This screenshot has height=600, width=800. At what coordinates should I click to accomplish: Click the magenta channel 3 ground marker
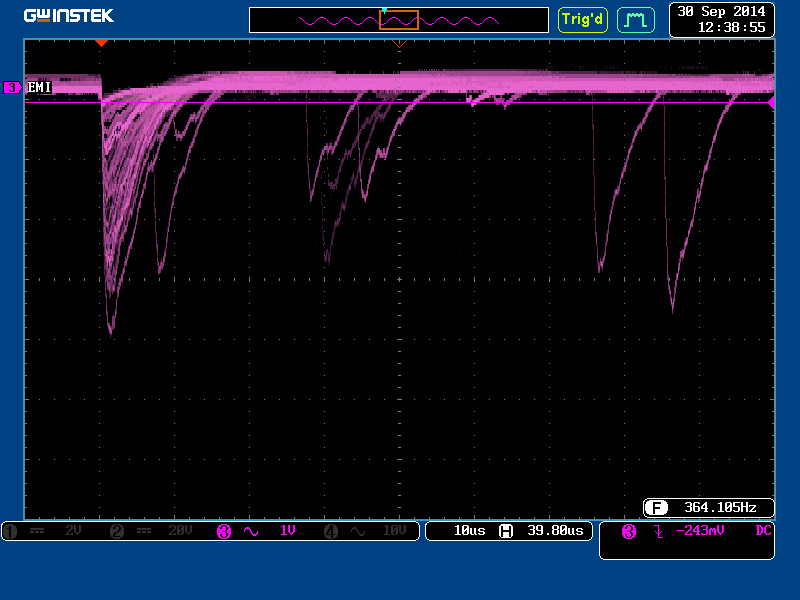point(12,88)
